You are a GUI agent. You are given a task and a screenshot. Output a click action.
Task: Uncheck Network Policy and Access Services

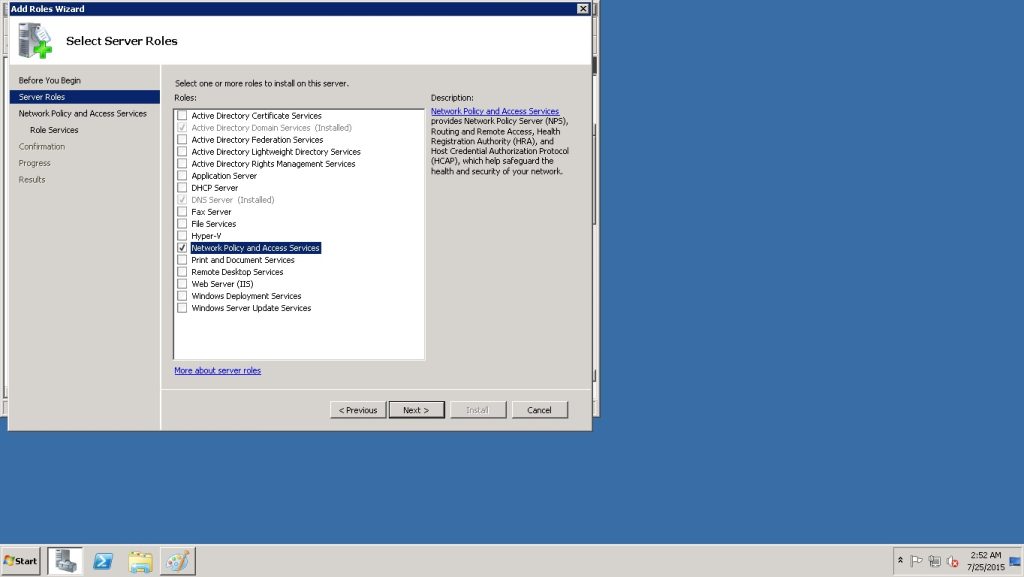point(182,248)
